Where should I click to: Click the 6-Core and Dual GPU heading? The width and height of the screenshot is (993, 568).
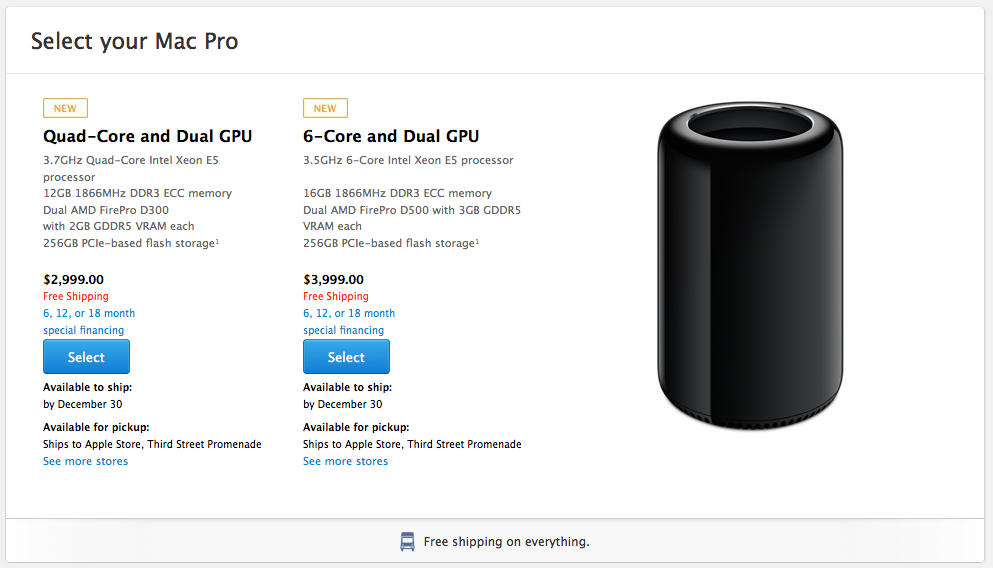[391, 136]
